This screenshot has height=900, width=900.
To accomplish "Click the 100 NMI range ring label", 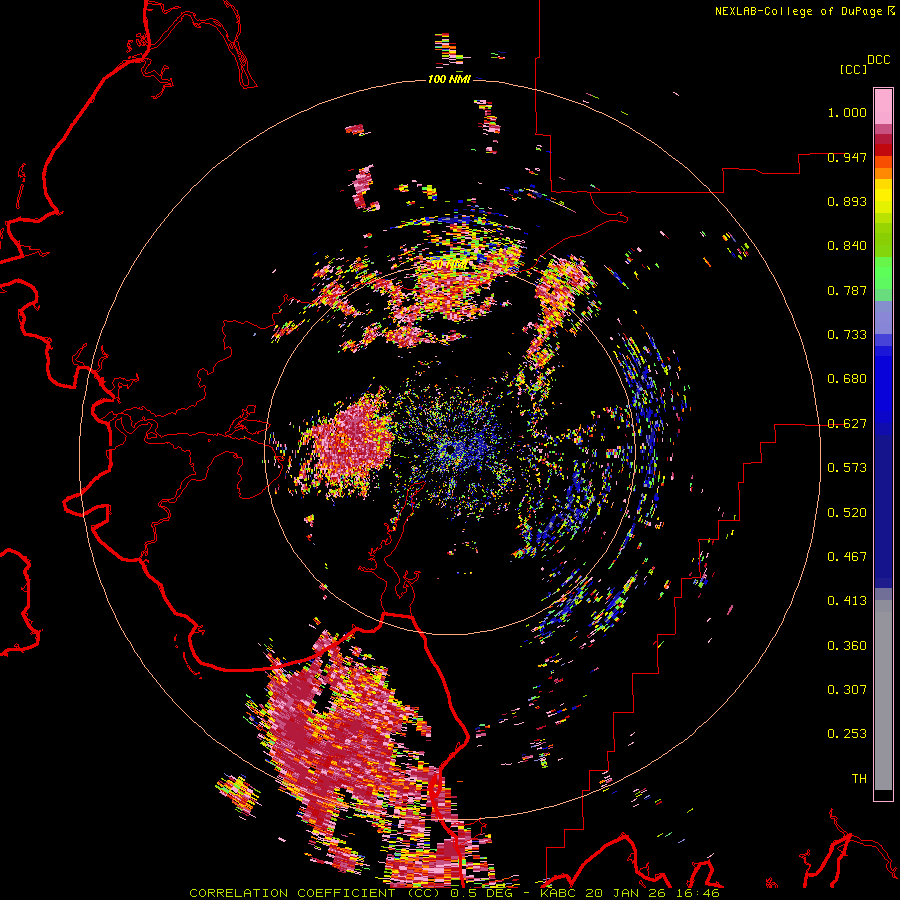I will tap(449, 79).
